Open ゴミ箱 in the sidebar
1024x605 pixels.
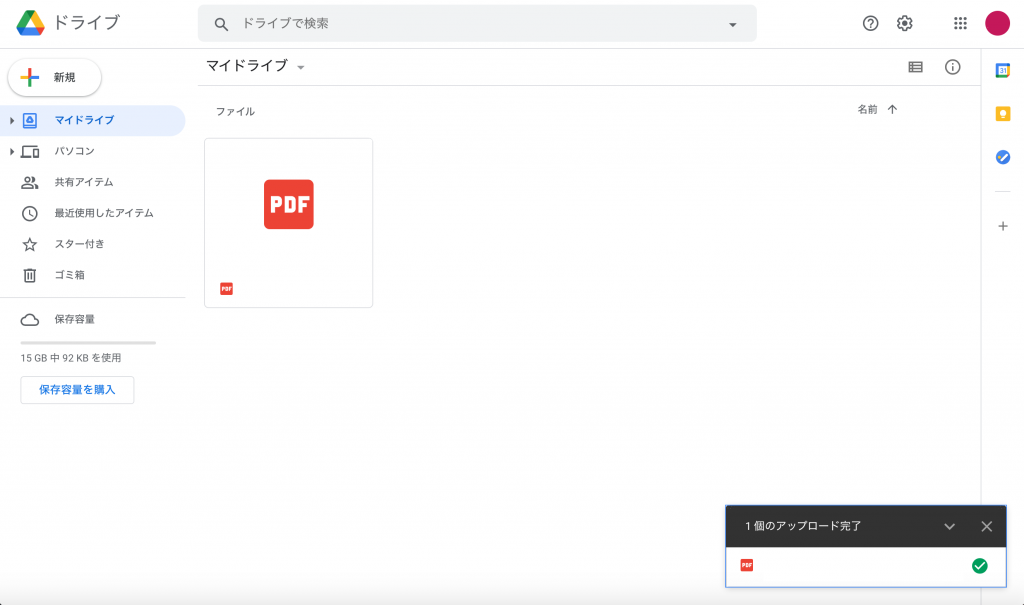[69, 275]
